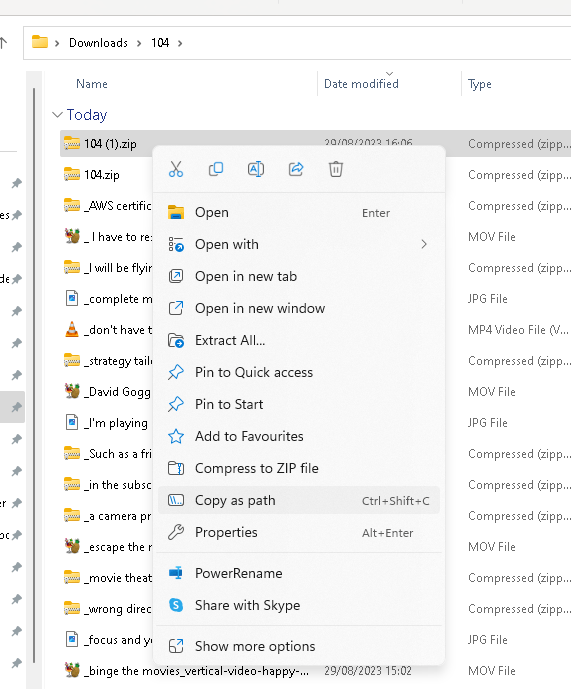Select Show more options
Viewport: 571px width, 689px height.
299,646
